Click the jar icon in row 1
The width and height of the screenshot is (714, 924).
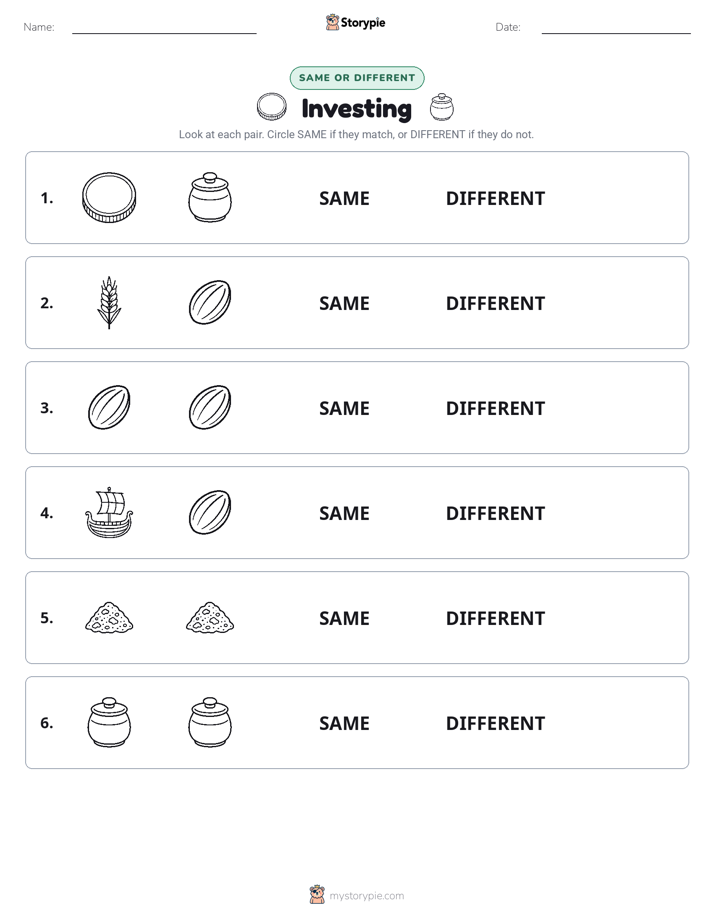point(210,197)
